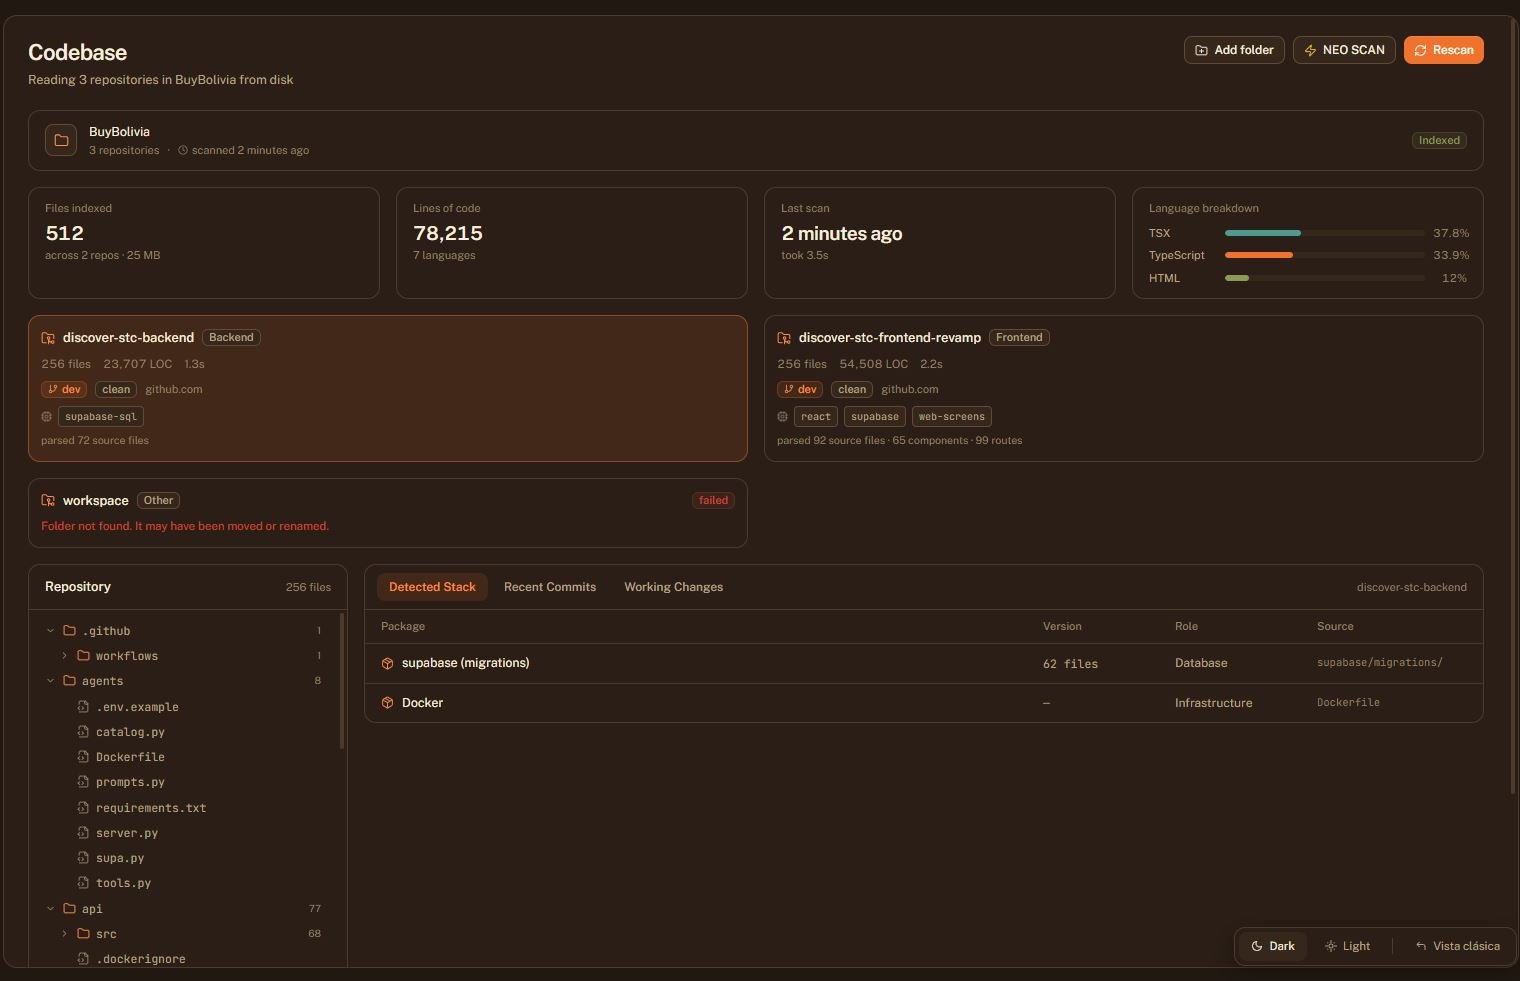Click supabase/migrations/ source cell

point(1380,663)
